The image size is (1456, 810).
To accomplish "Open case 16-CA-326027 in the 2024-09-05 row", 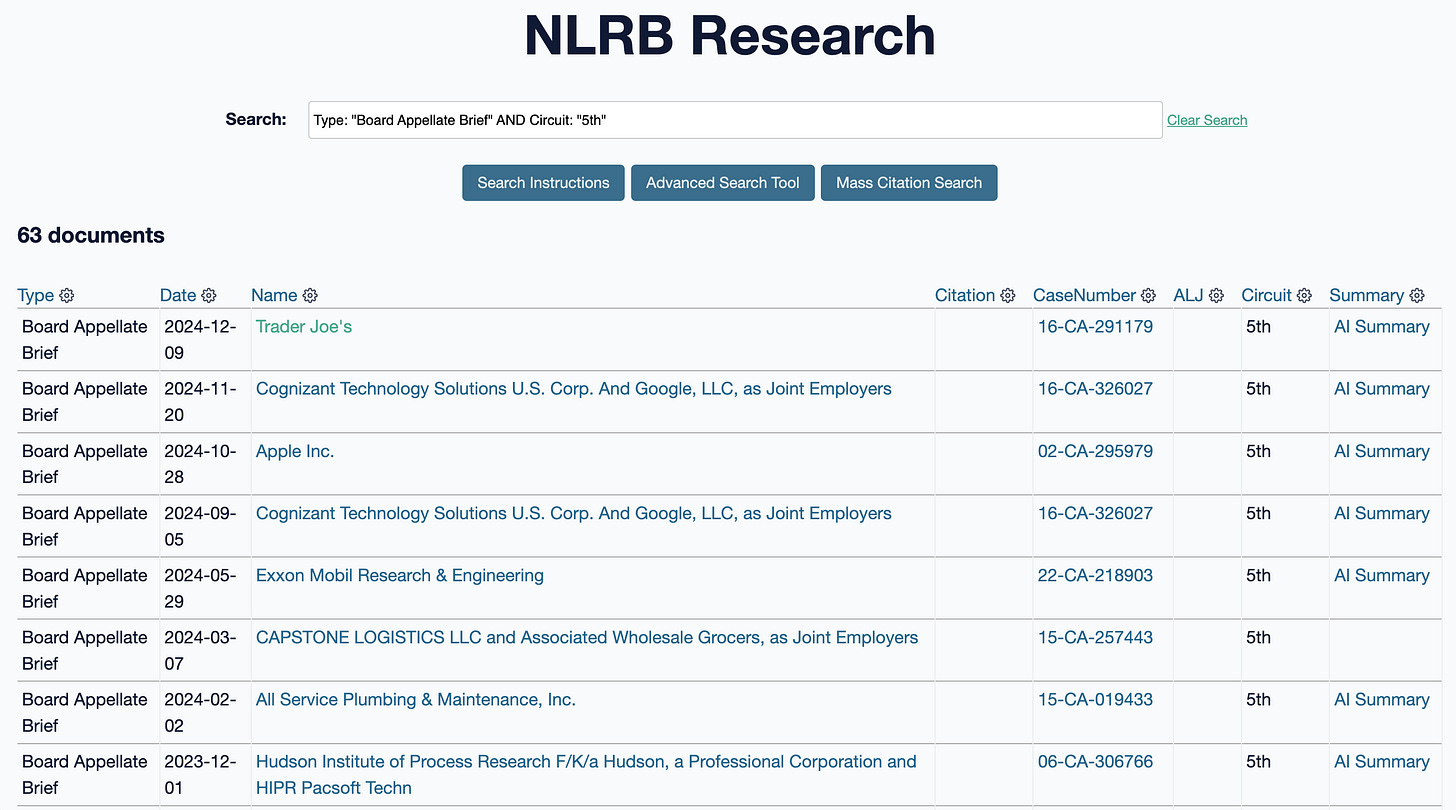I will [x=1095, y=513].
